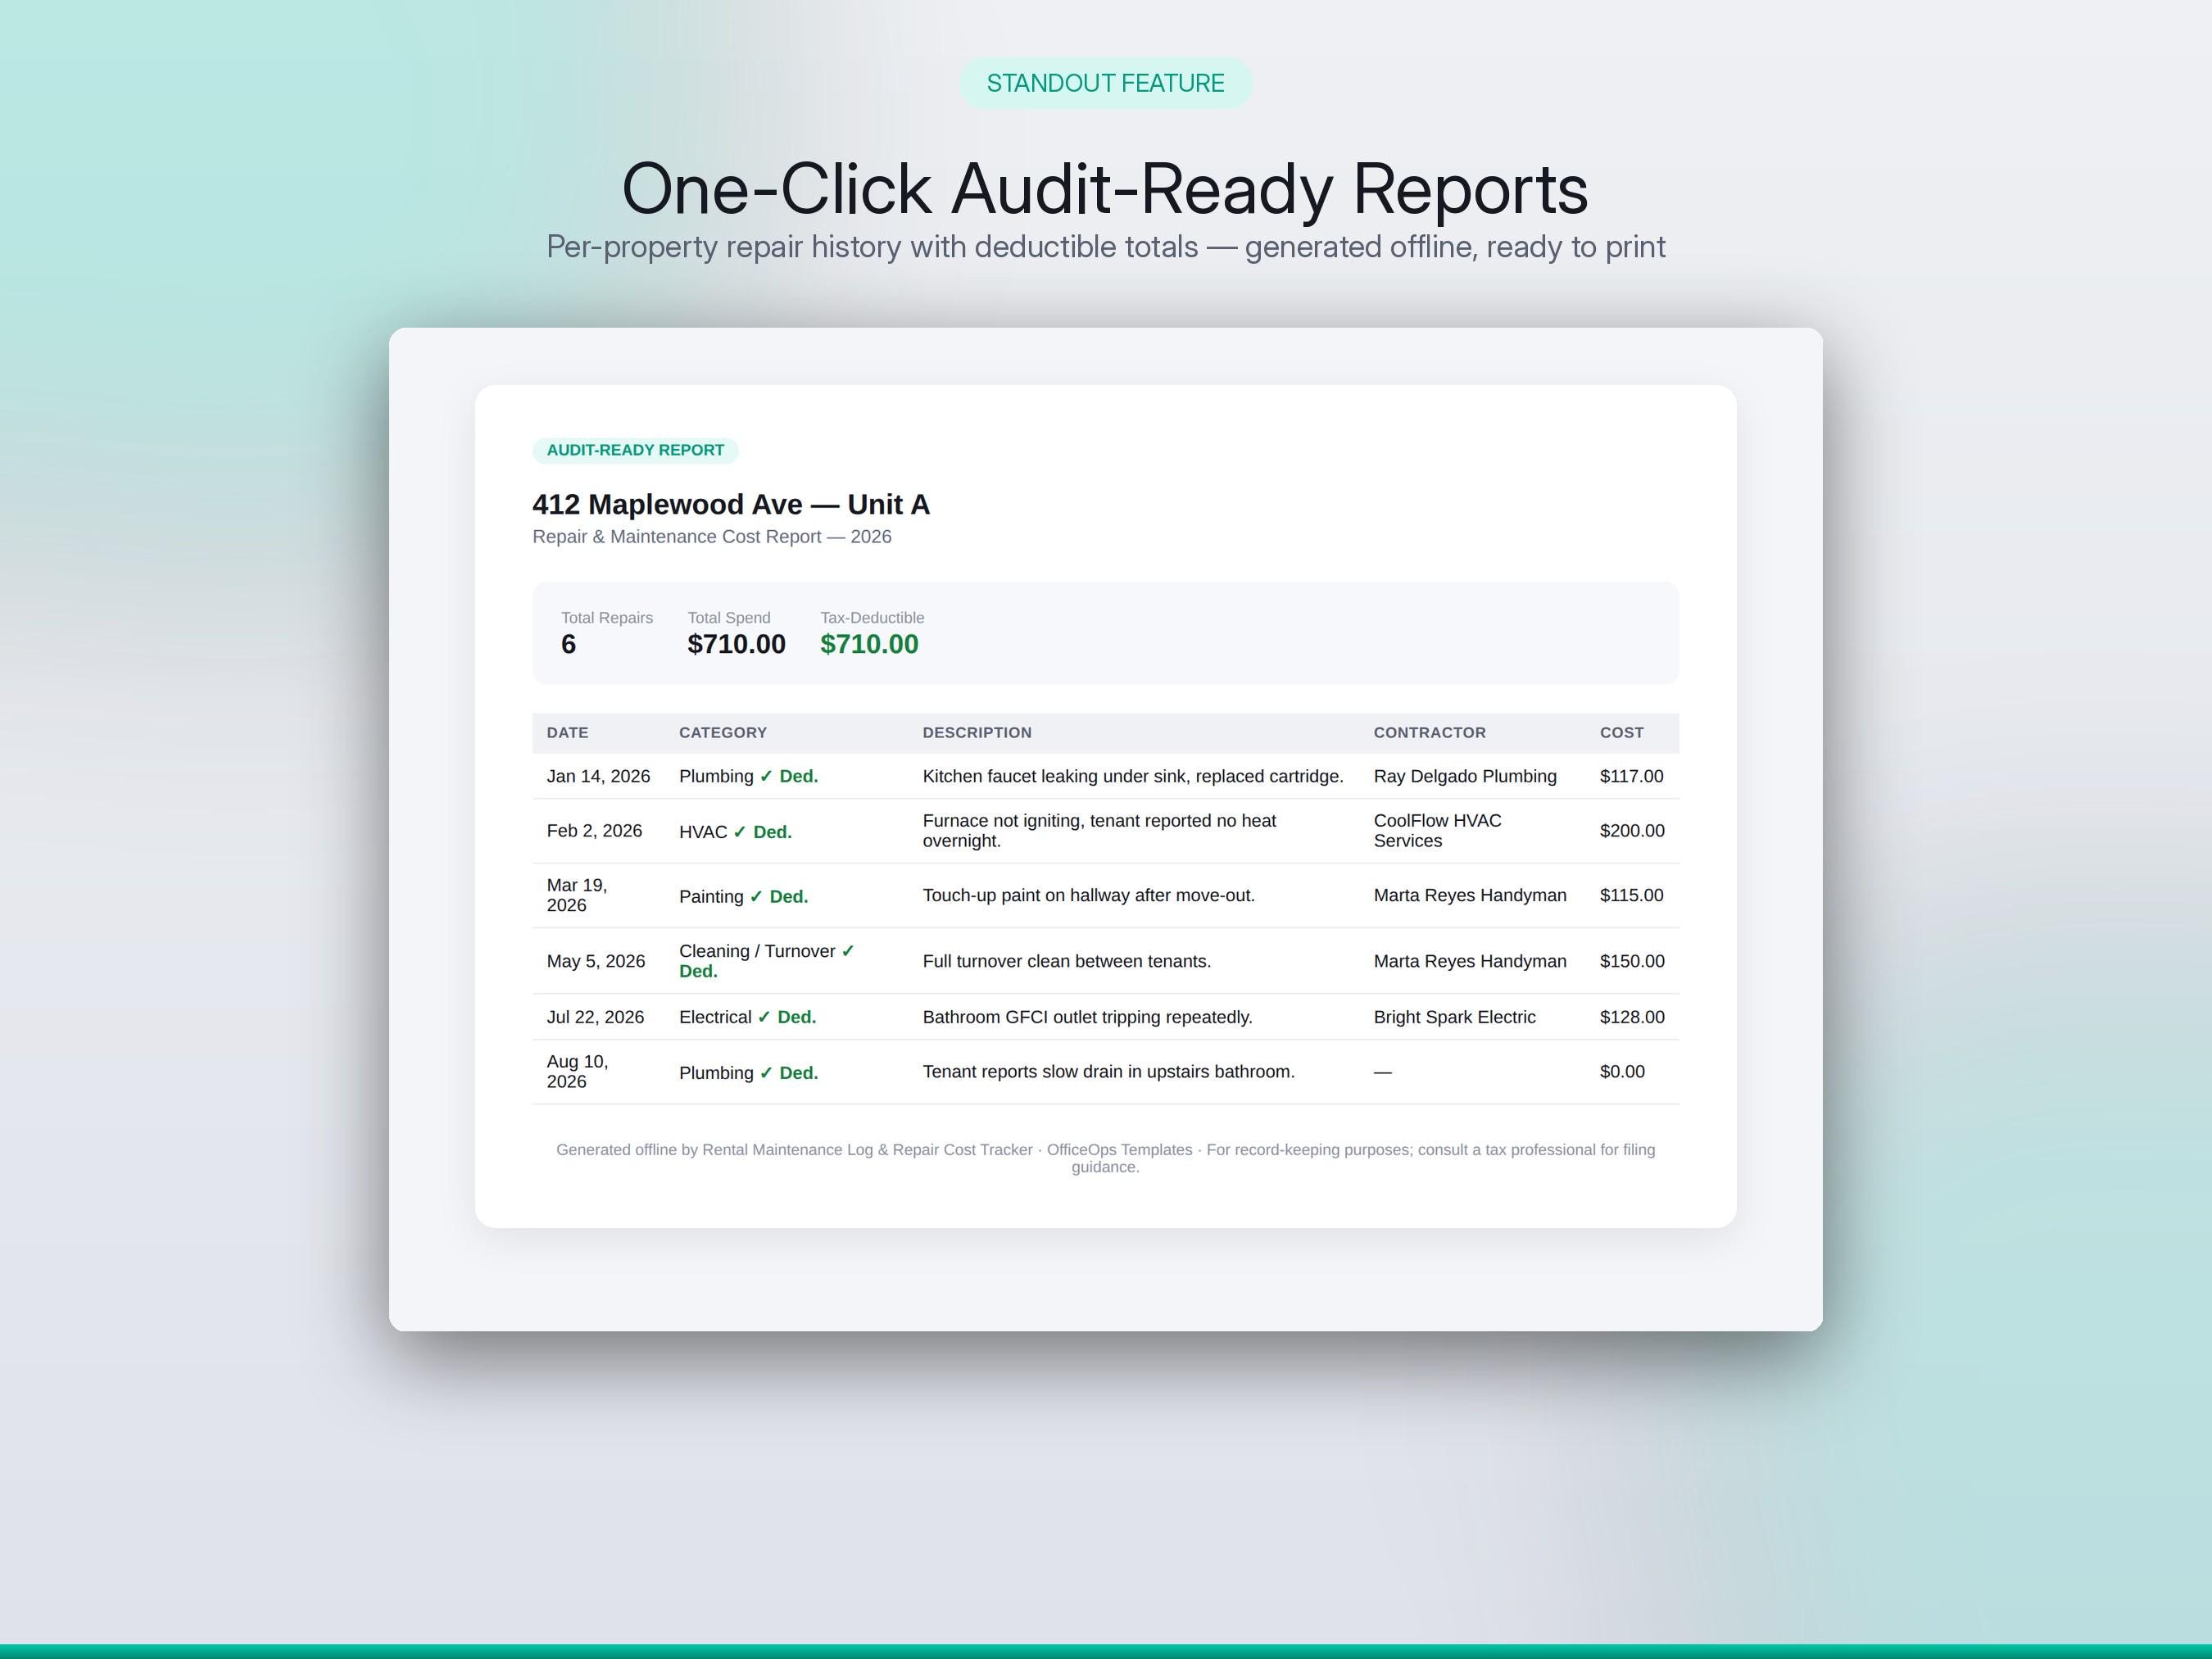The image size is (2212, 1659).
Task: Click the Generated offline footer note
Action: tap(1105, 1158)
